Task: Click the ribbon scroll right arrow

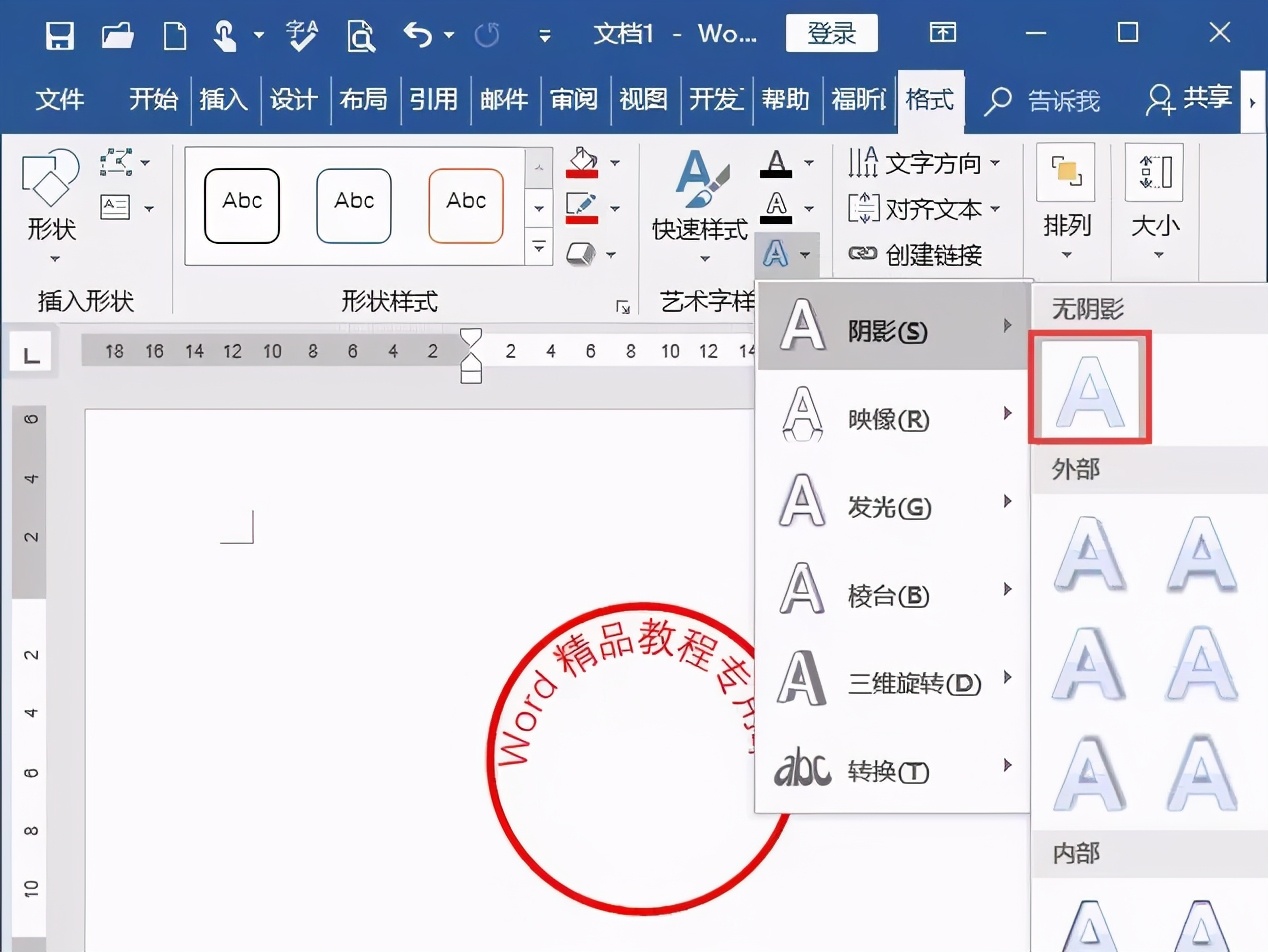Action: pos(1253,101)
